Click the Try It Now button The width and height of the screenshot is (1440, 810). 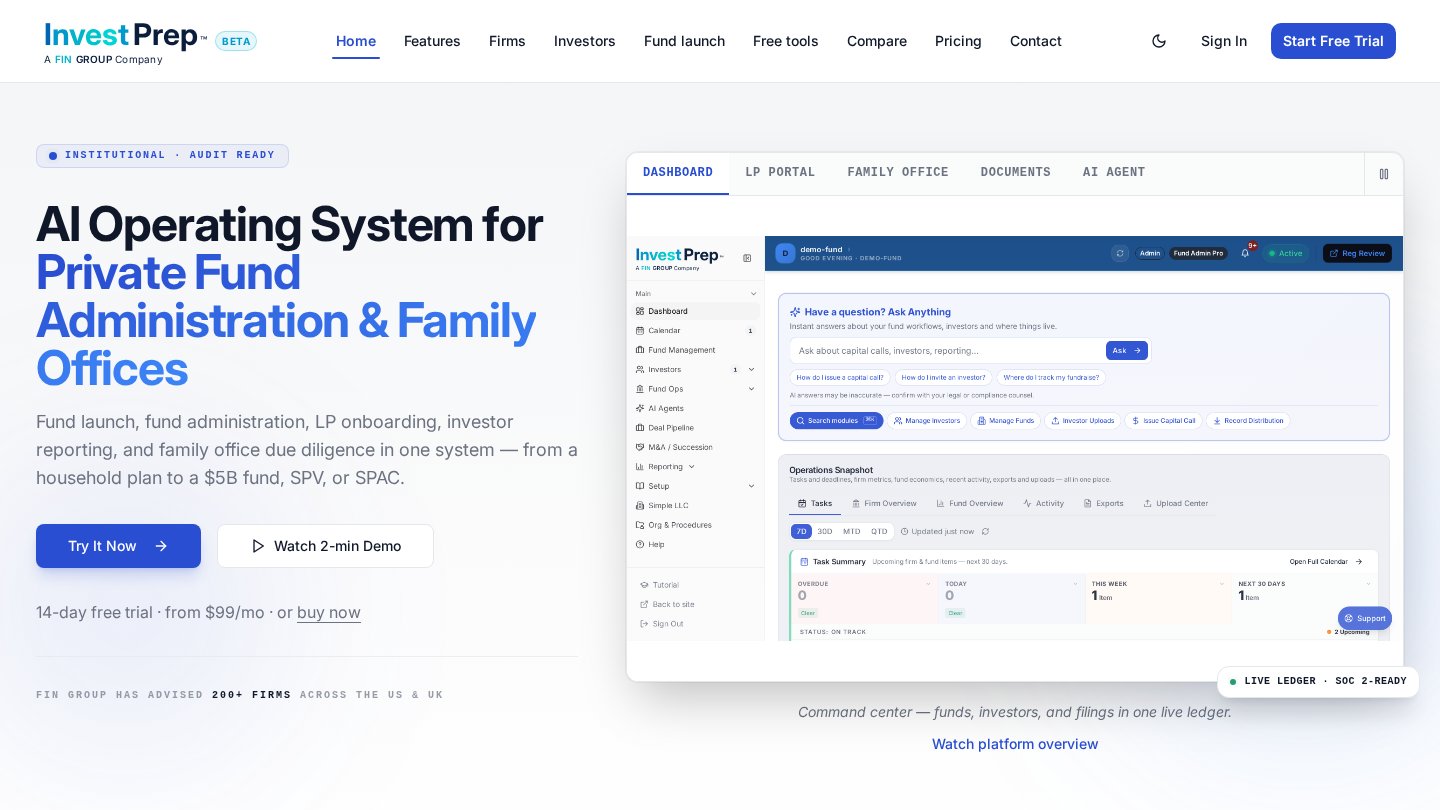tap(118, 546)
